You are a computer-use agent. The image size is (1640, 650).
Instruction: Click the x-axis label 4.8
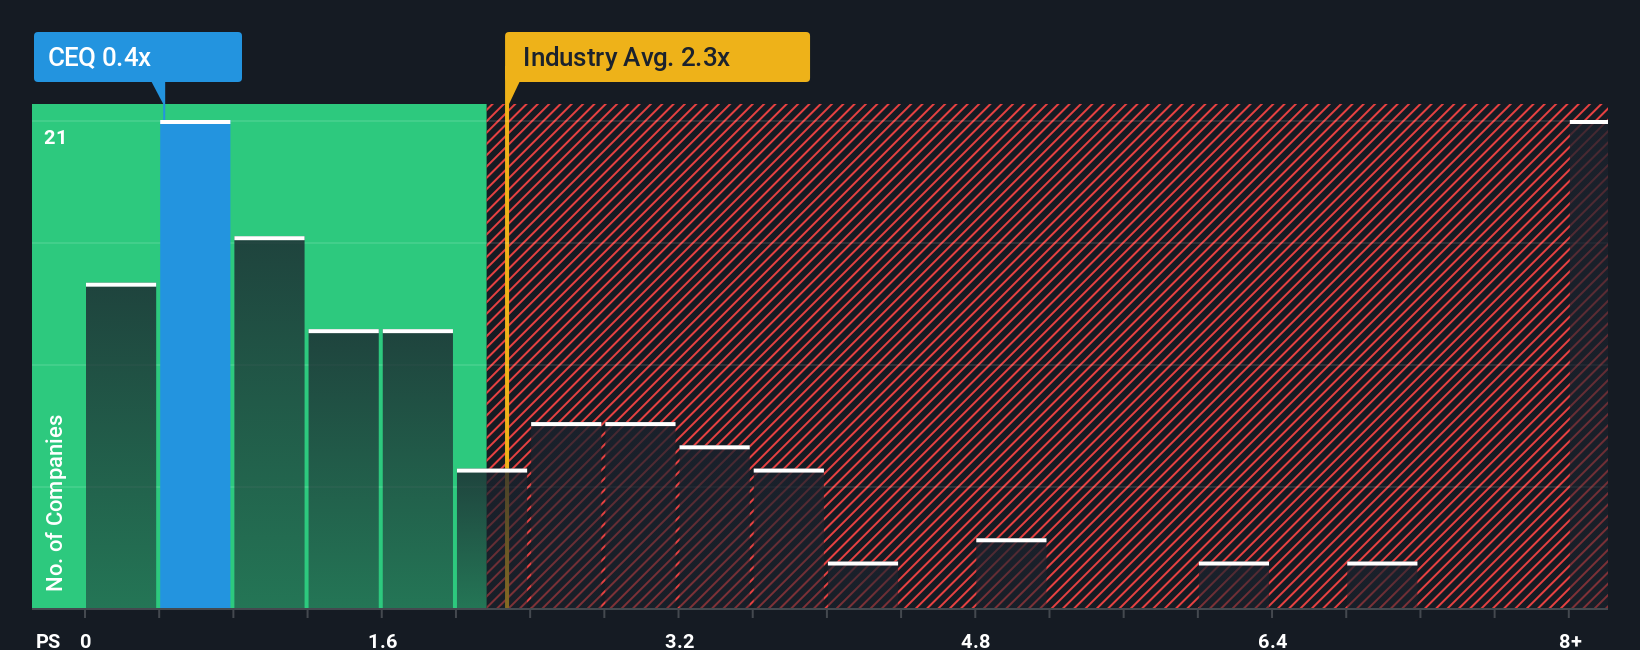(x=976, y=640)
